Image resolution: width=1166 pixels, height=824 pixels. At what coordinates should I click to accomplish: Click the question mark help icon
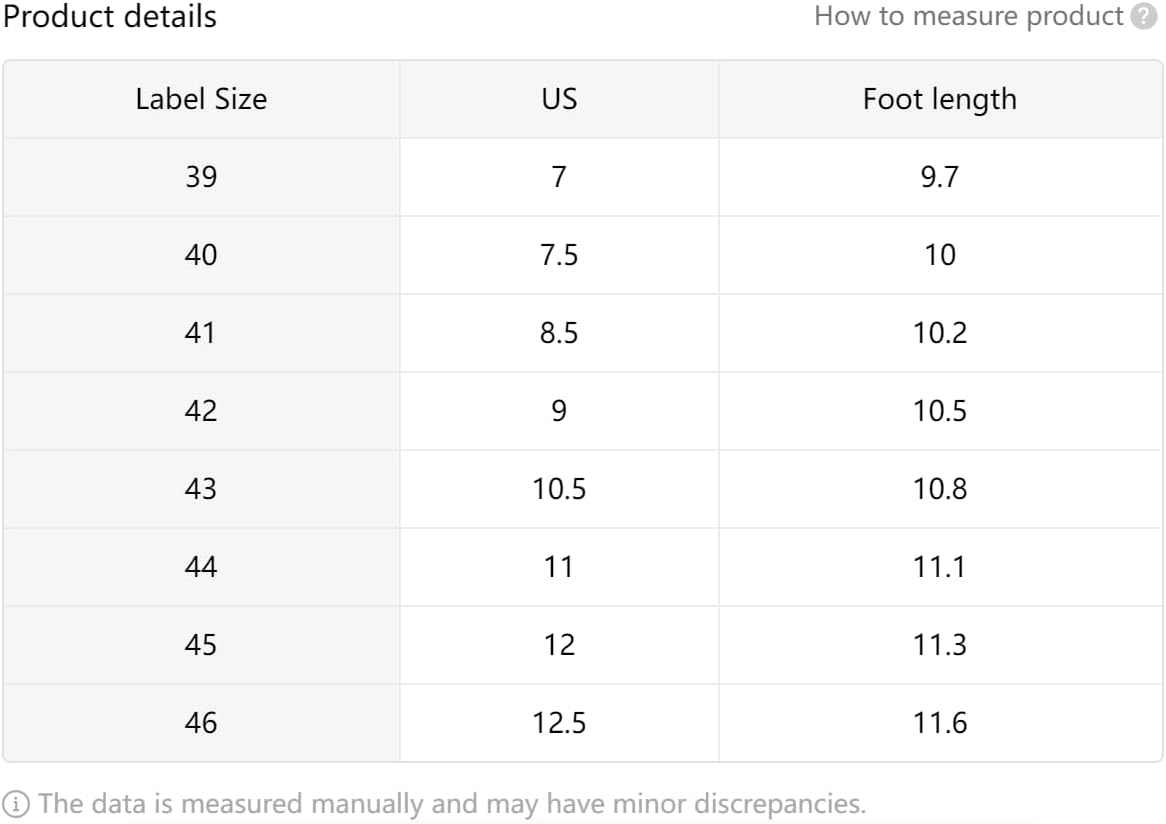(x=1143, y=17)
